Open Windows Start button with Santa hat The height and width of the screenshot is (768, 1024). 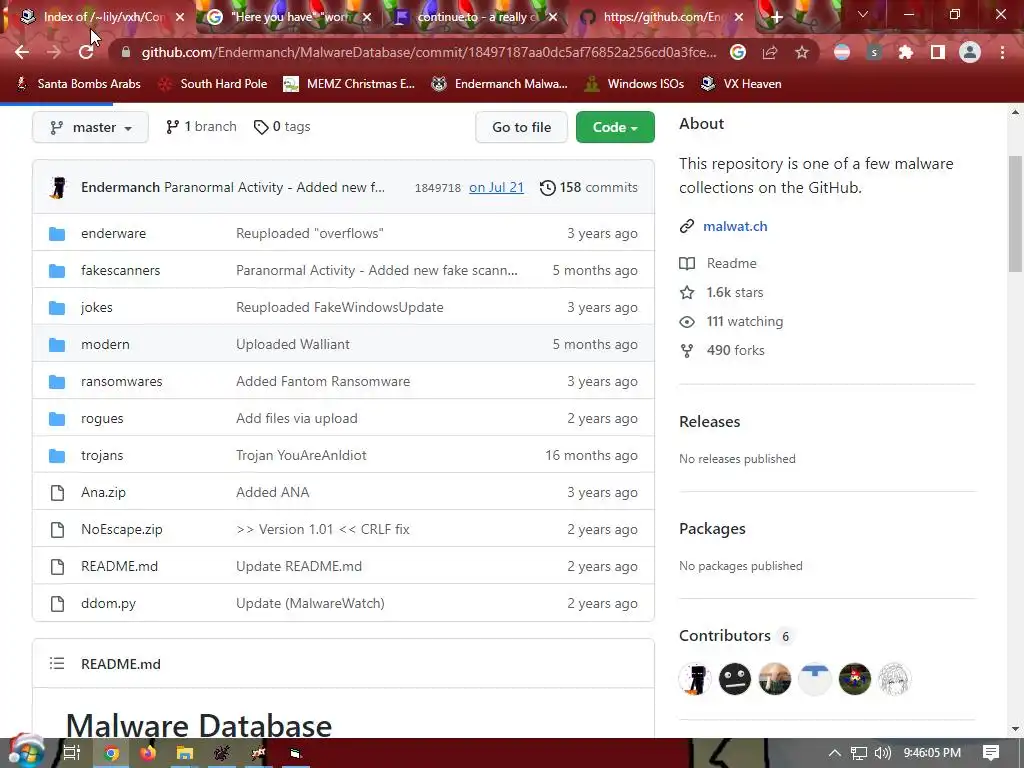[26, 752]
